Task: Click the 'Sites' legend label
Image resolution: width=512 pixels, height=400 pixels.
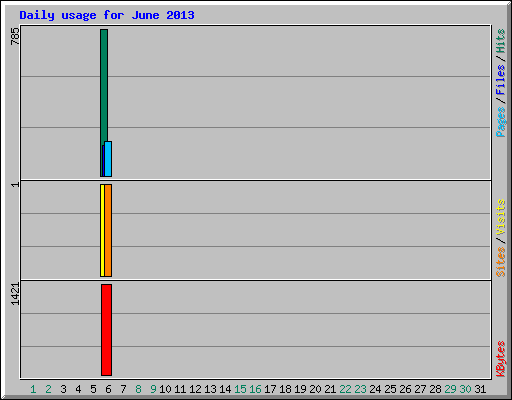Action: [x=500, y=262]
